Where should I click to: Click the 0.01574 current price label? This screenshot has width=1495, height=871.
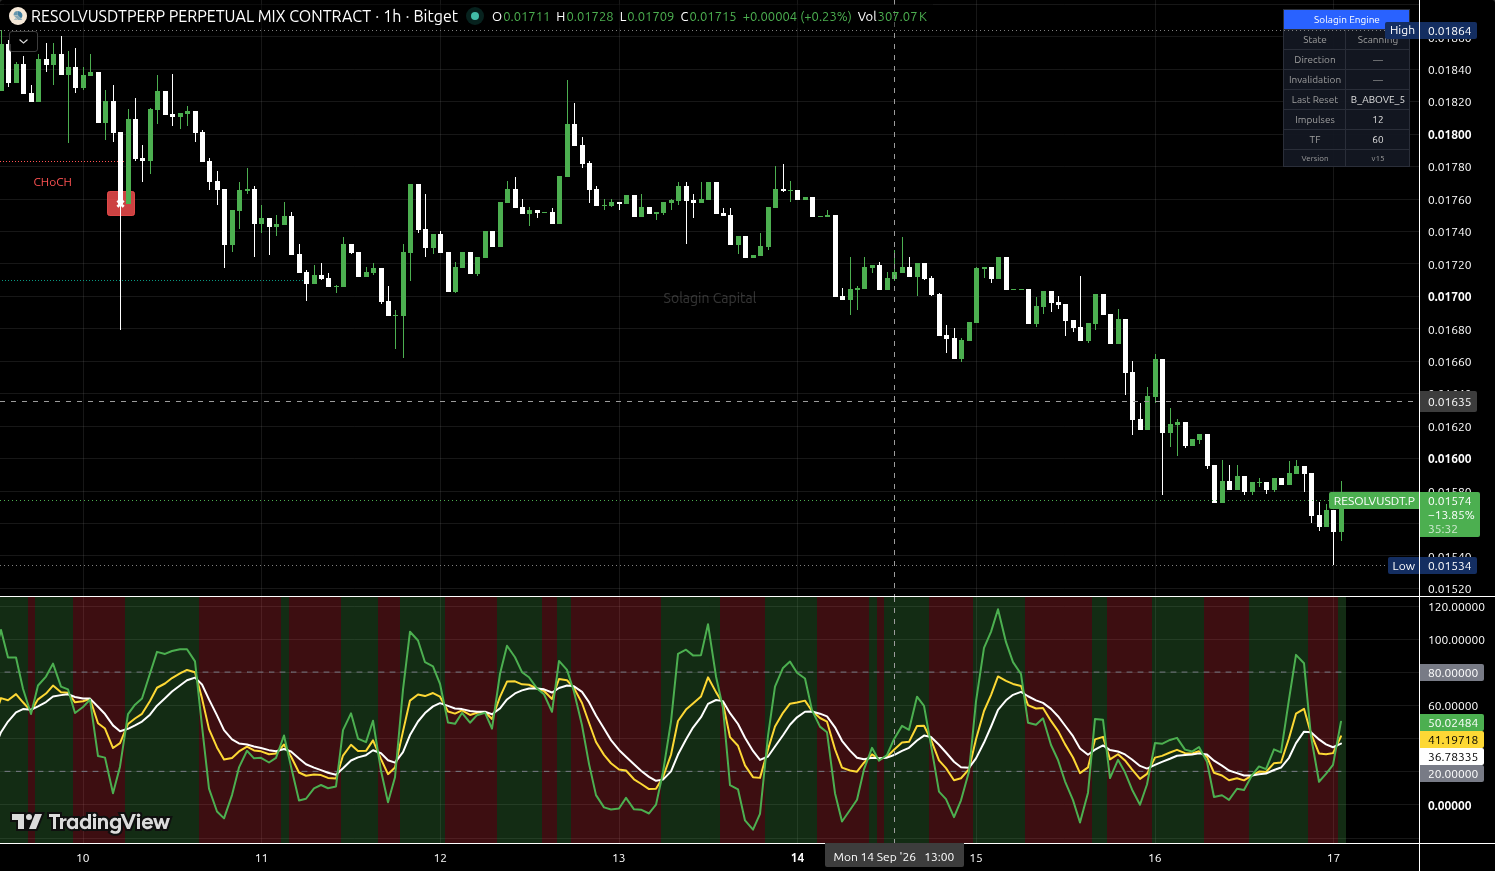coord(1449,501)
